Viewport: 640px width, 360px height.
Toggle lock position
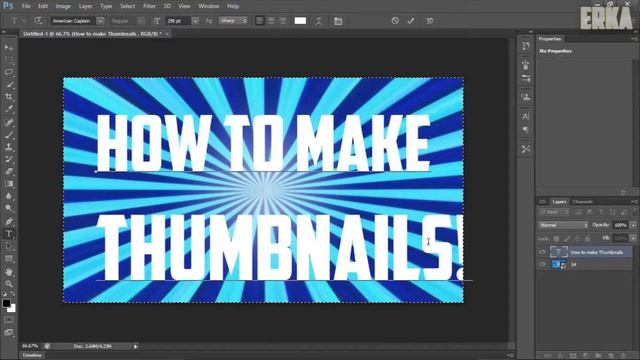(577, 238)
